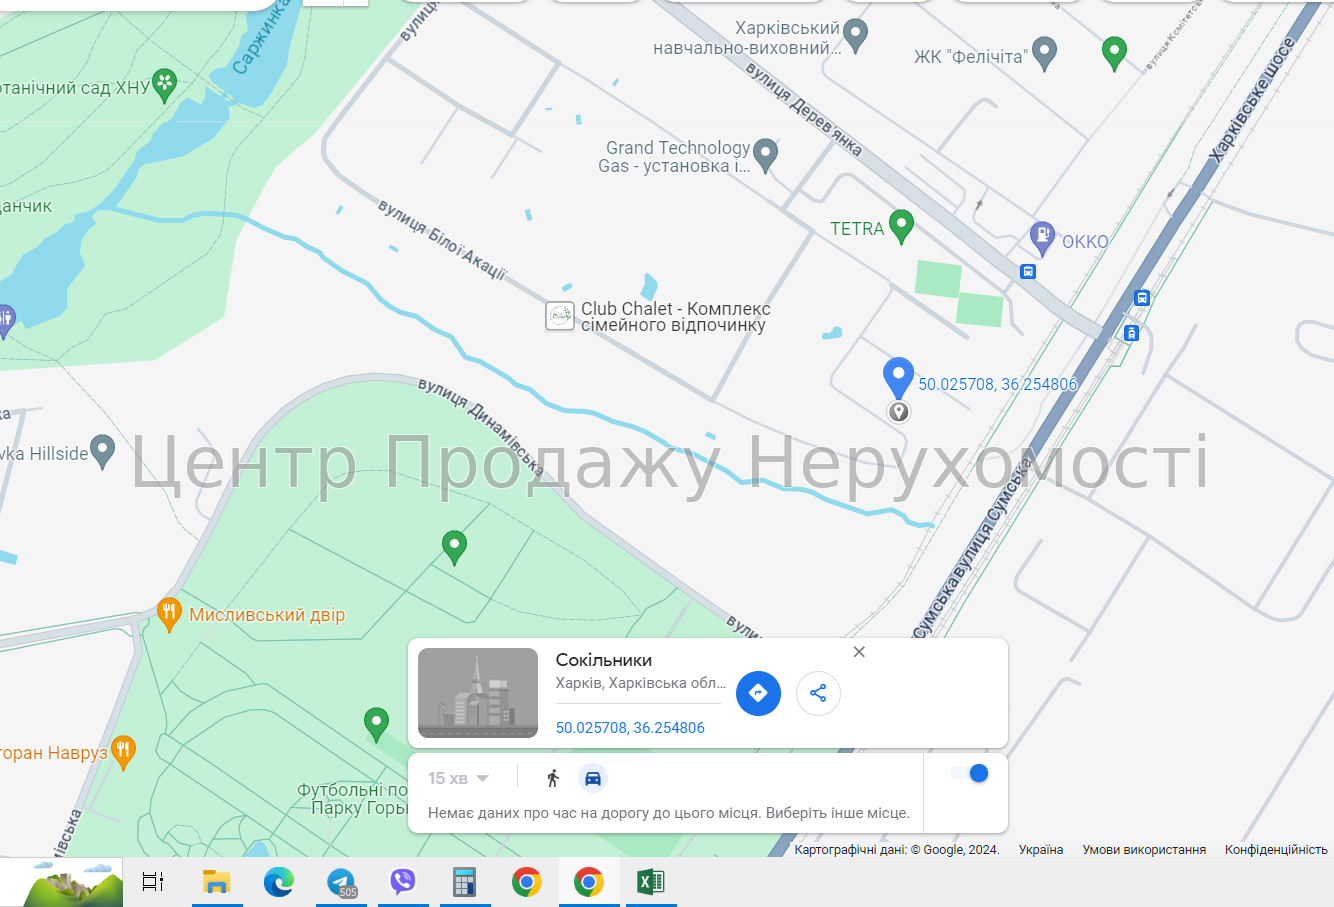
Task: Click the coordinates label beside blue pin
Action: pos(998,384)
